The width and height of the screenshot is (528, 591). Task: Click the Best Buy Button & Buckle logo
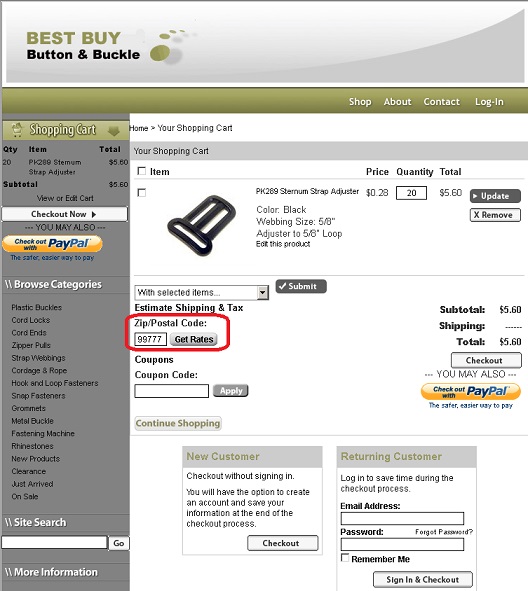[102, 46]
